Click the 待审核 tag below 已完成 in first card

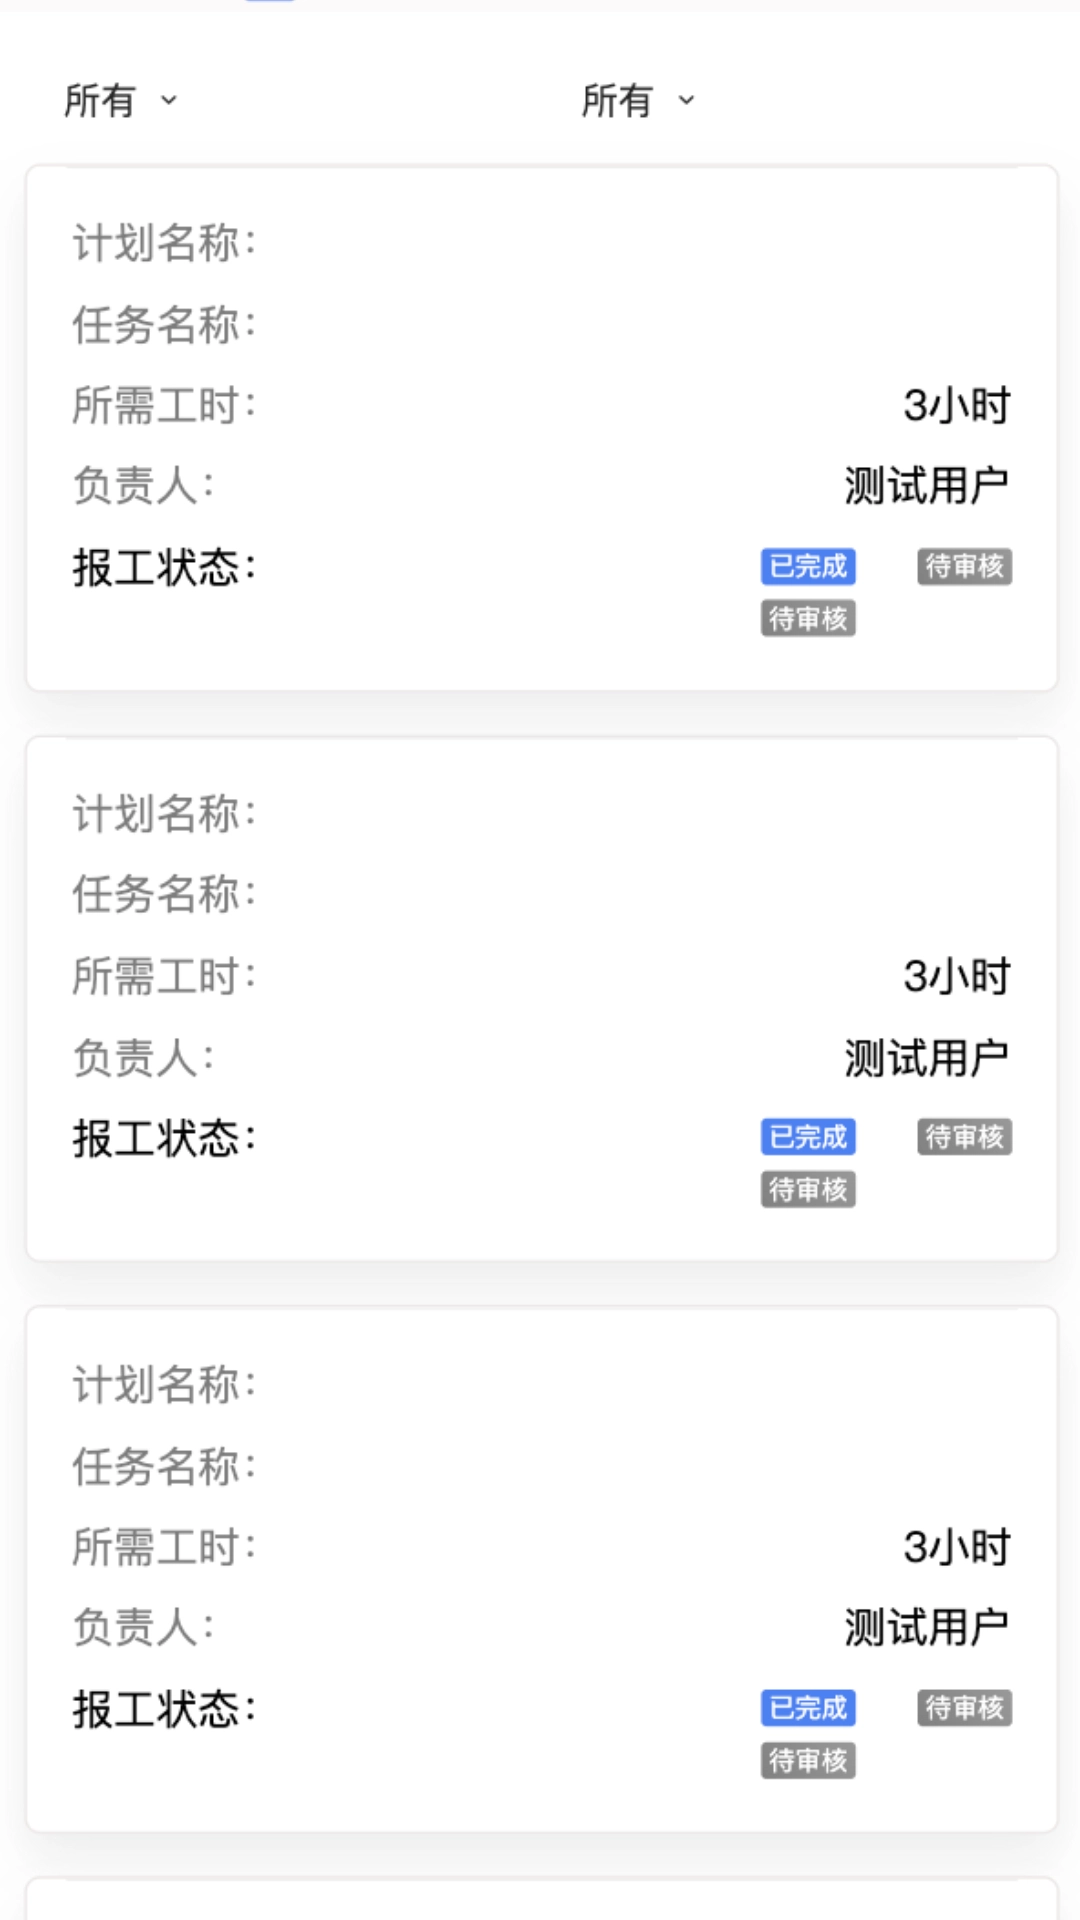pyautogui.click(x=808, y=619)
